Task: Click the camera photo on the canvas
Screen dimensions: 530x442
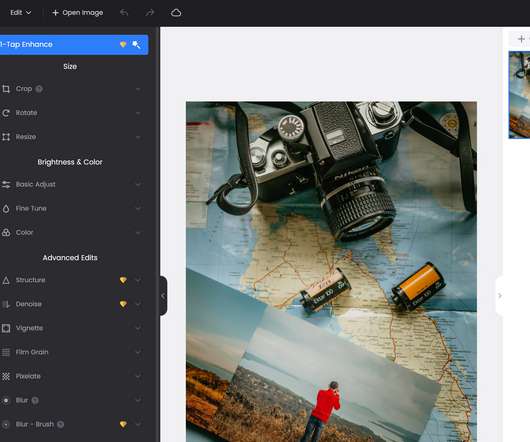Action: (x=331, y=271)
